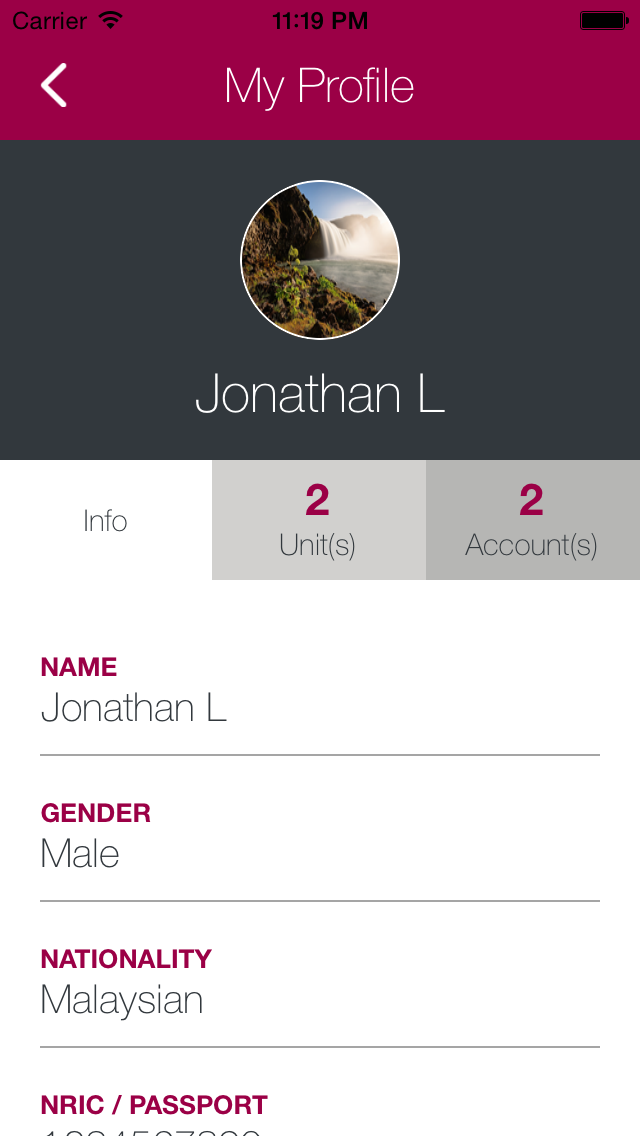Click the large Jonathan L heading
The width and height of the screenshot is (640, 1136).
click(320, 394)
